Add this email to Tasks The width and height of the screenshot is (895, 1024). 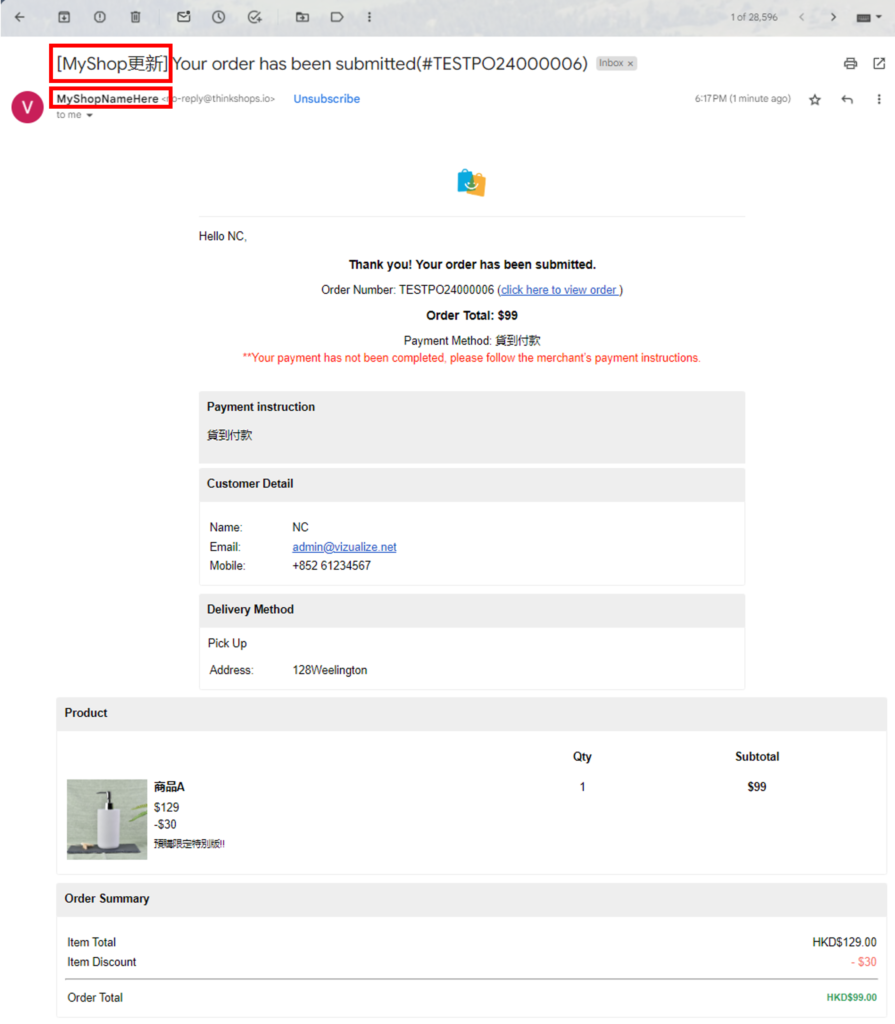tap(255, 17)
